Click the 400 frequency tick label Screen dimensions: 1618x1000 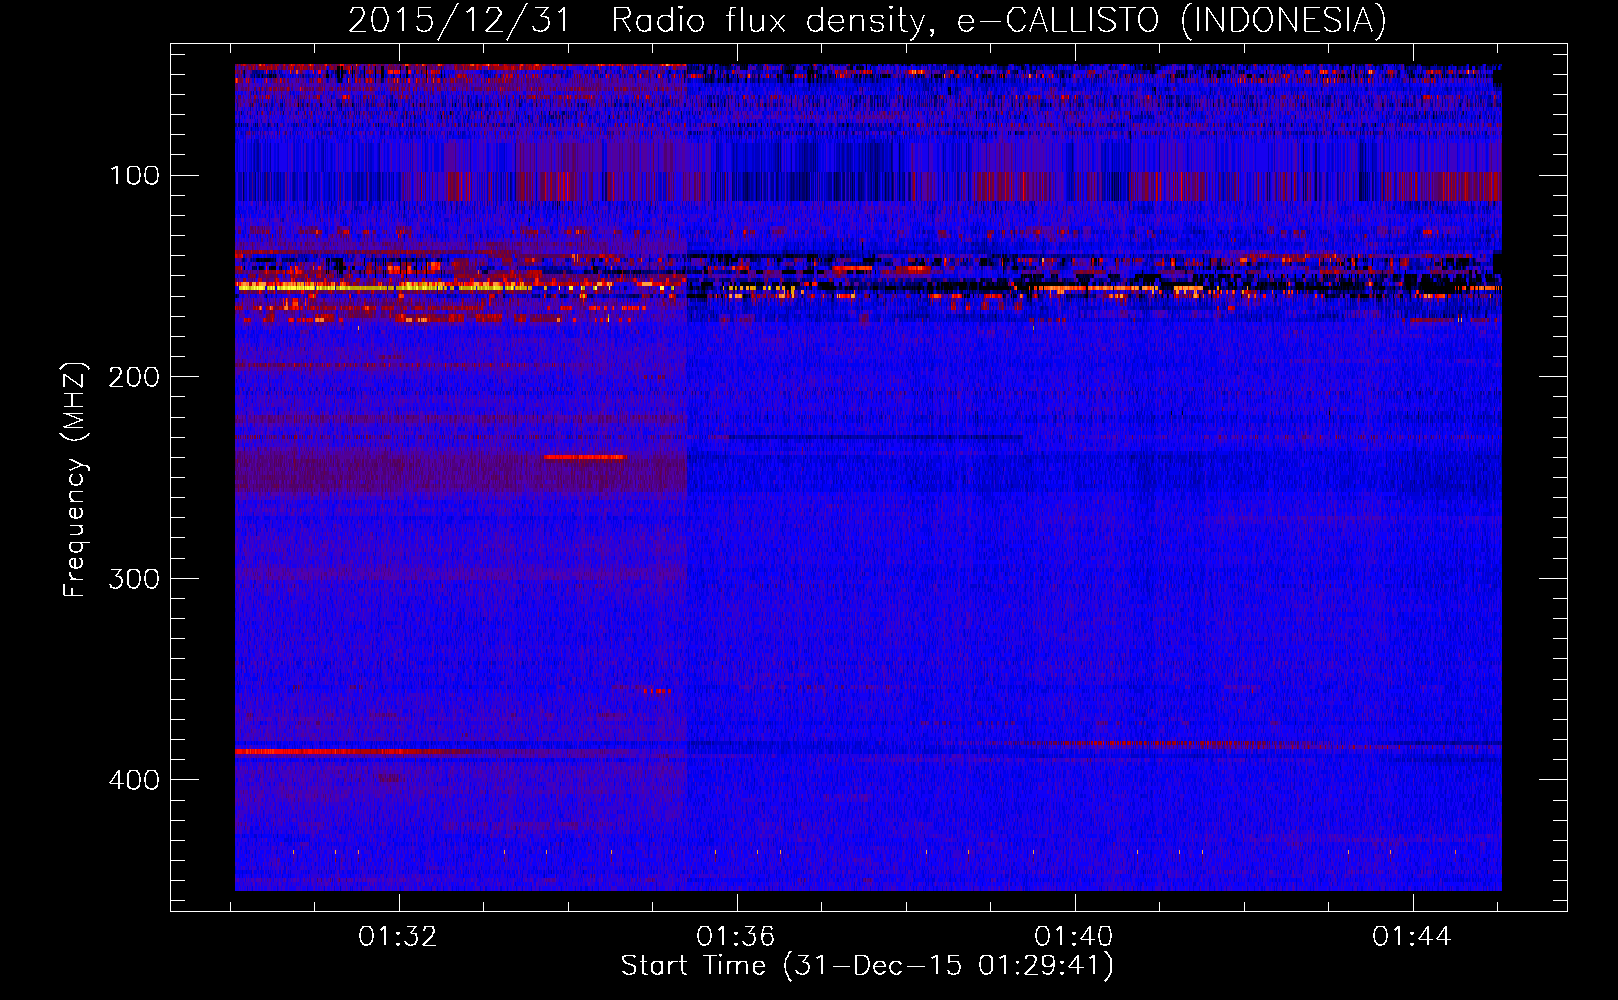pyautogui.click(x=134, y=780)
